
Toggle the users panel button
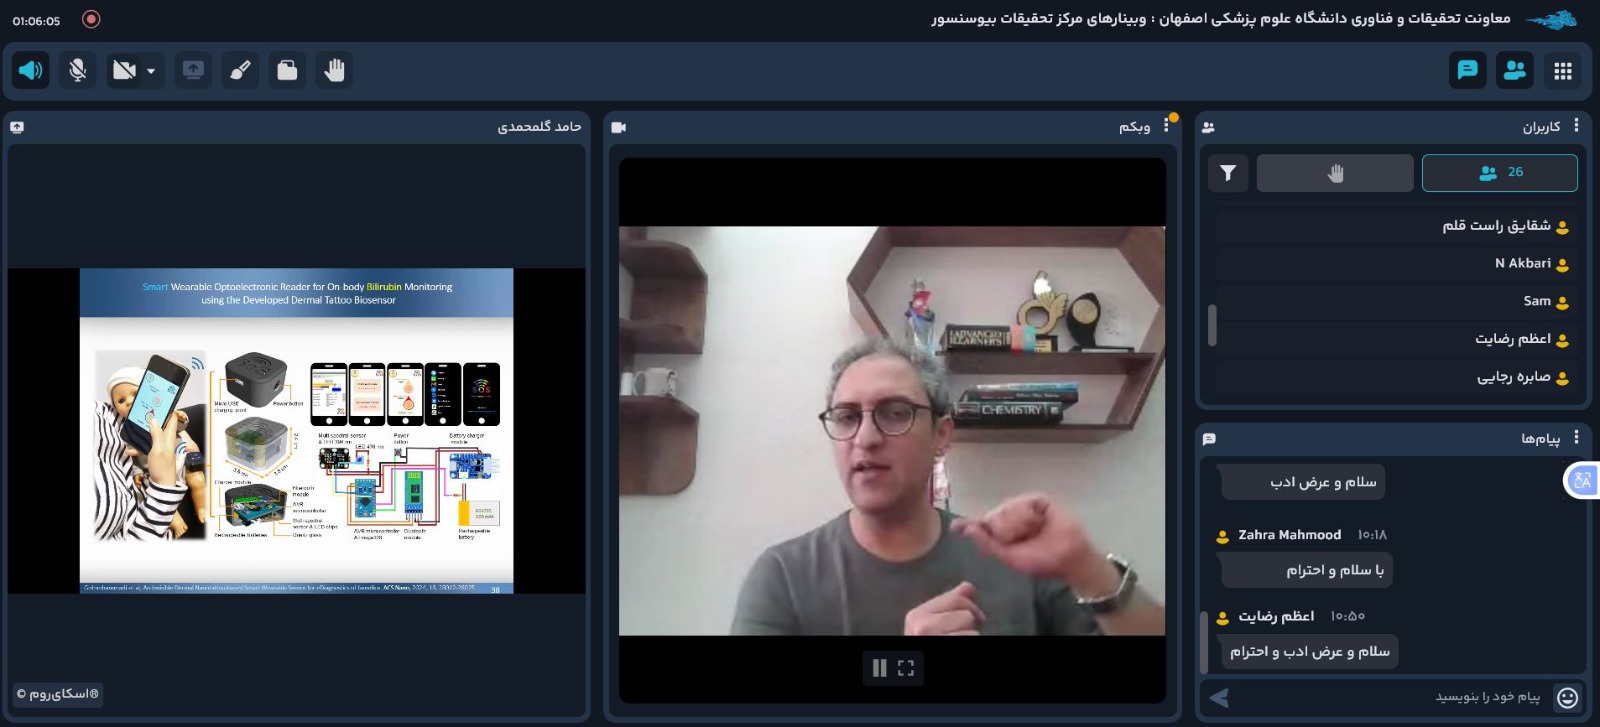[x=1515, y=70]
